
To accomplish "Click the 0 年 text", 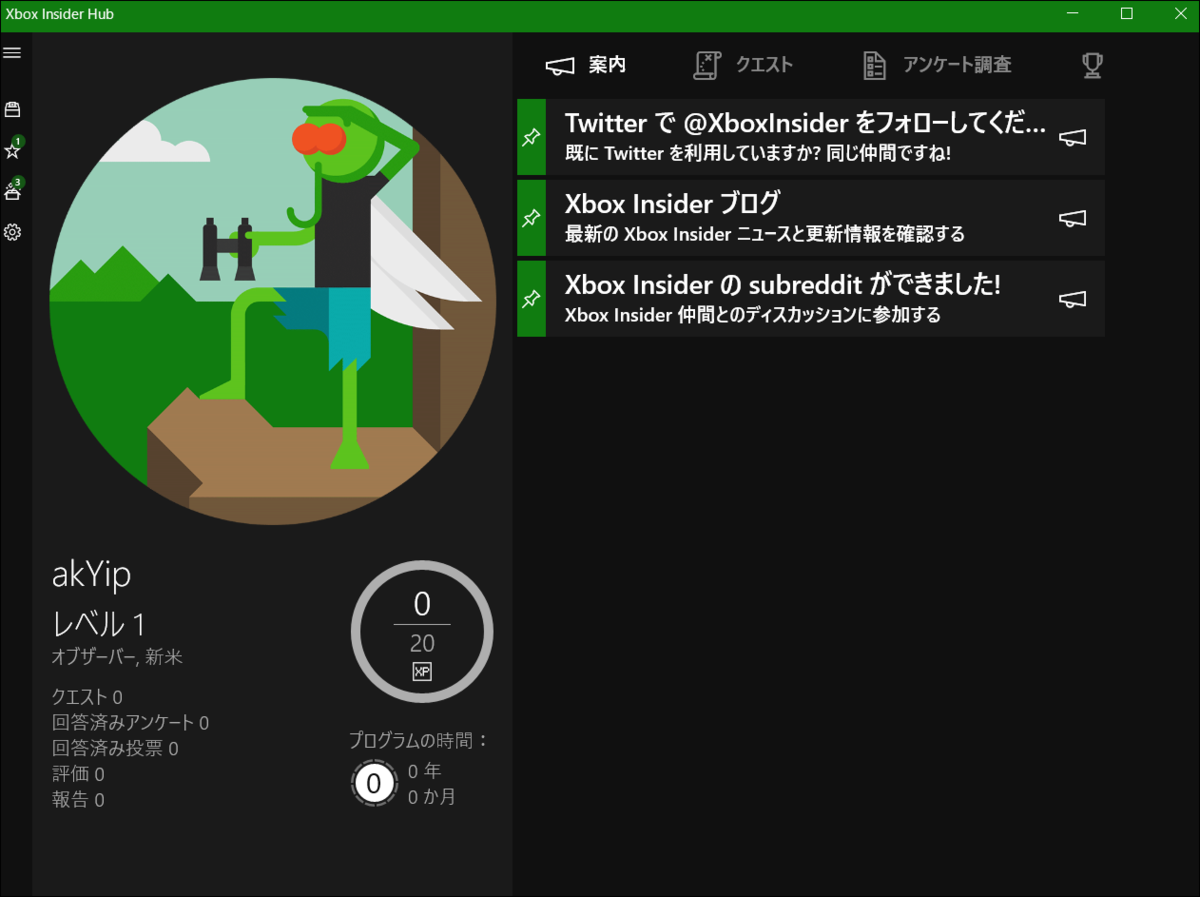I will pyautogui.click(x=425, y=771).
